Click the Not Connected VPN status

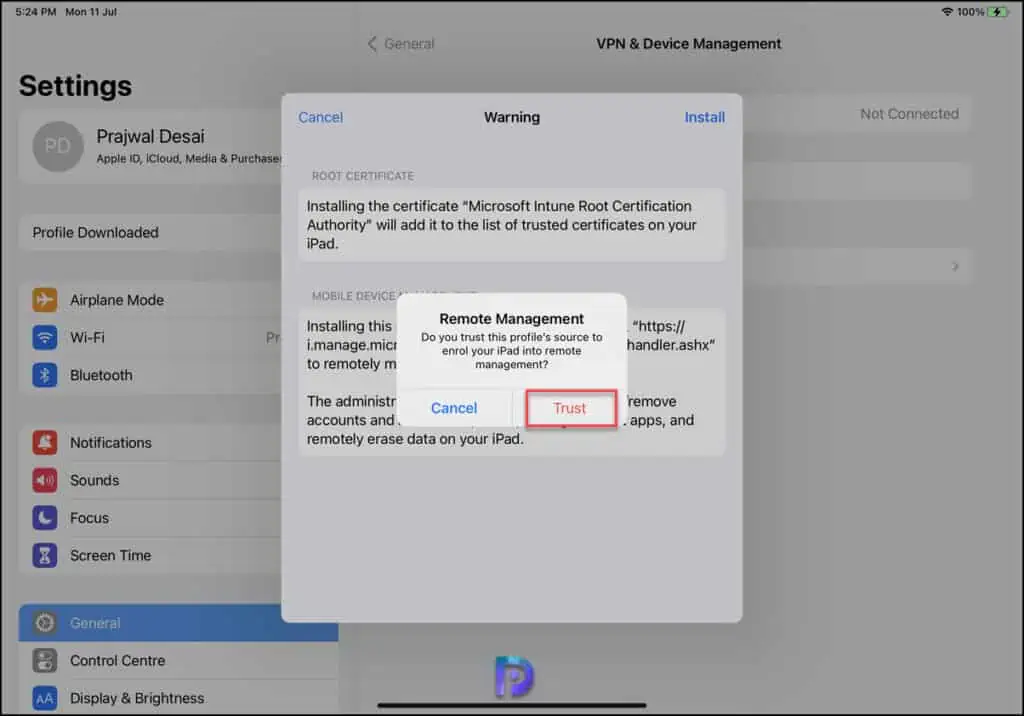[909, 114]
